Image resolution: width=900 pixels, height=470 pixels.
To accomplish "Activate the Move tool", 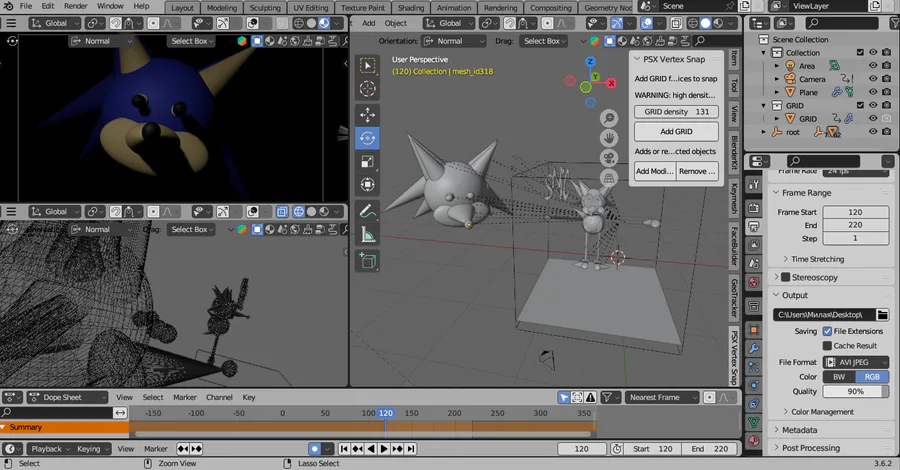I will pyautogui.click(x=367, y=115).
